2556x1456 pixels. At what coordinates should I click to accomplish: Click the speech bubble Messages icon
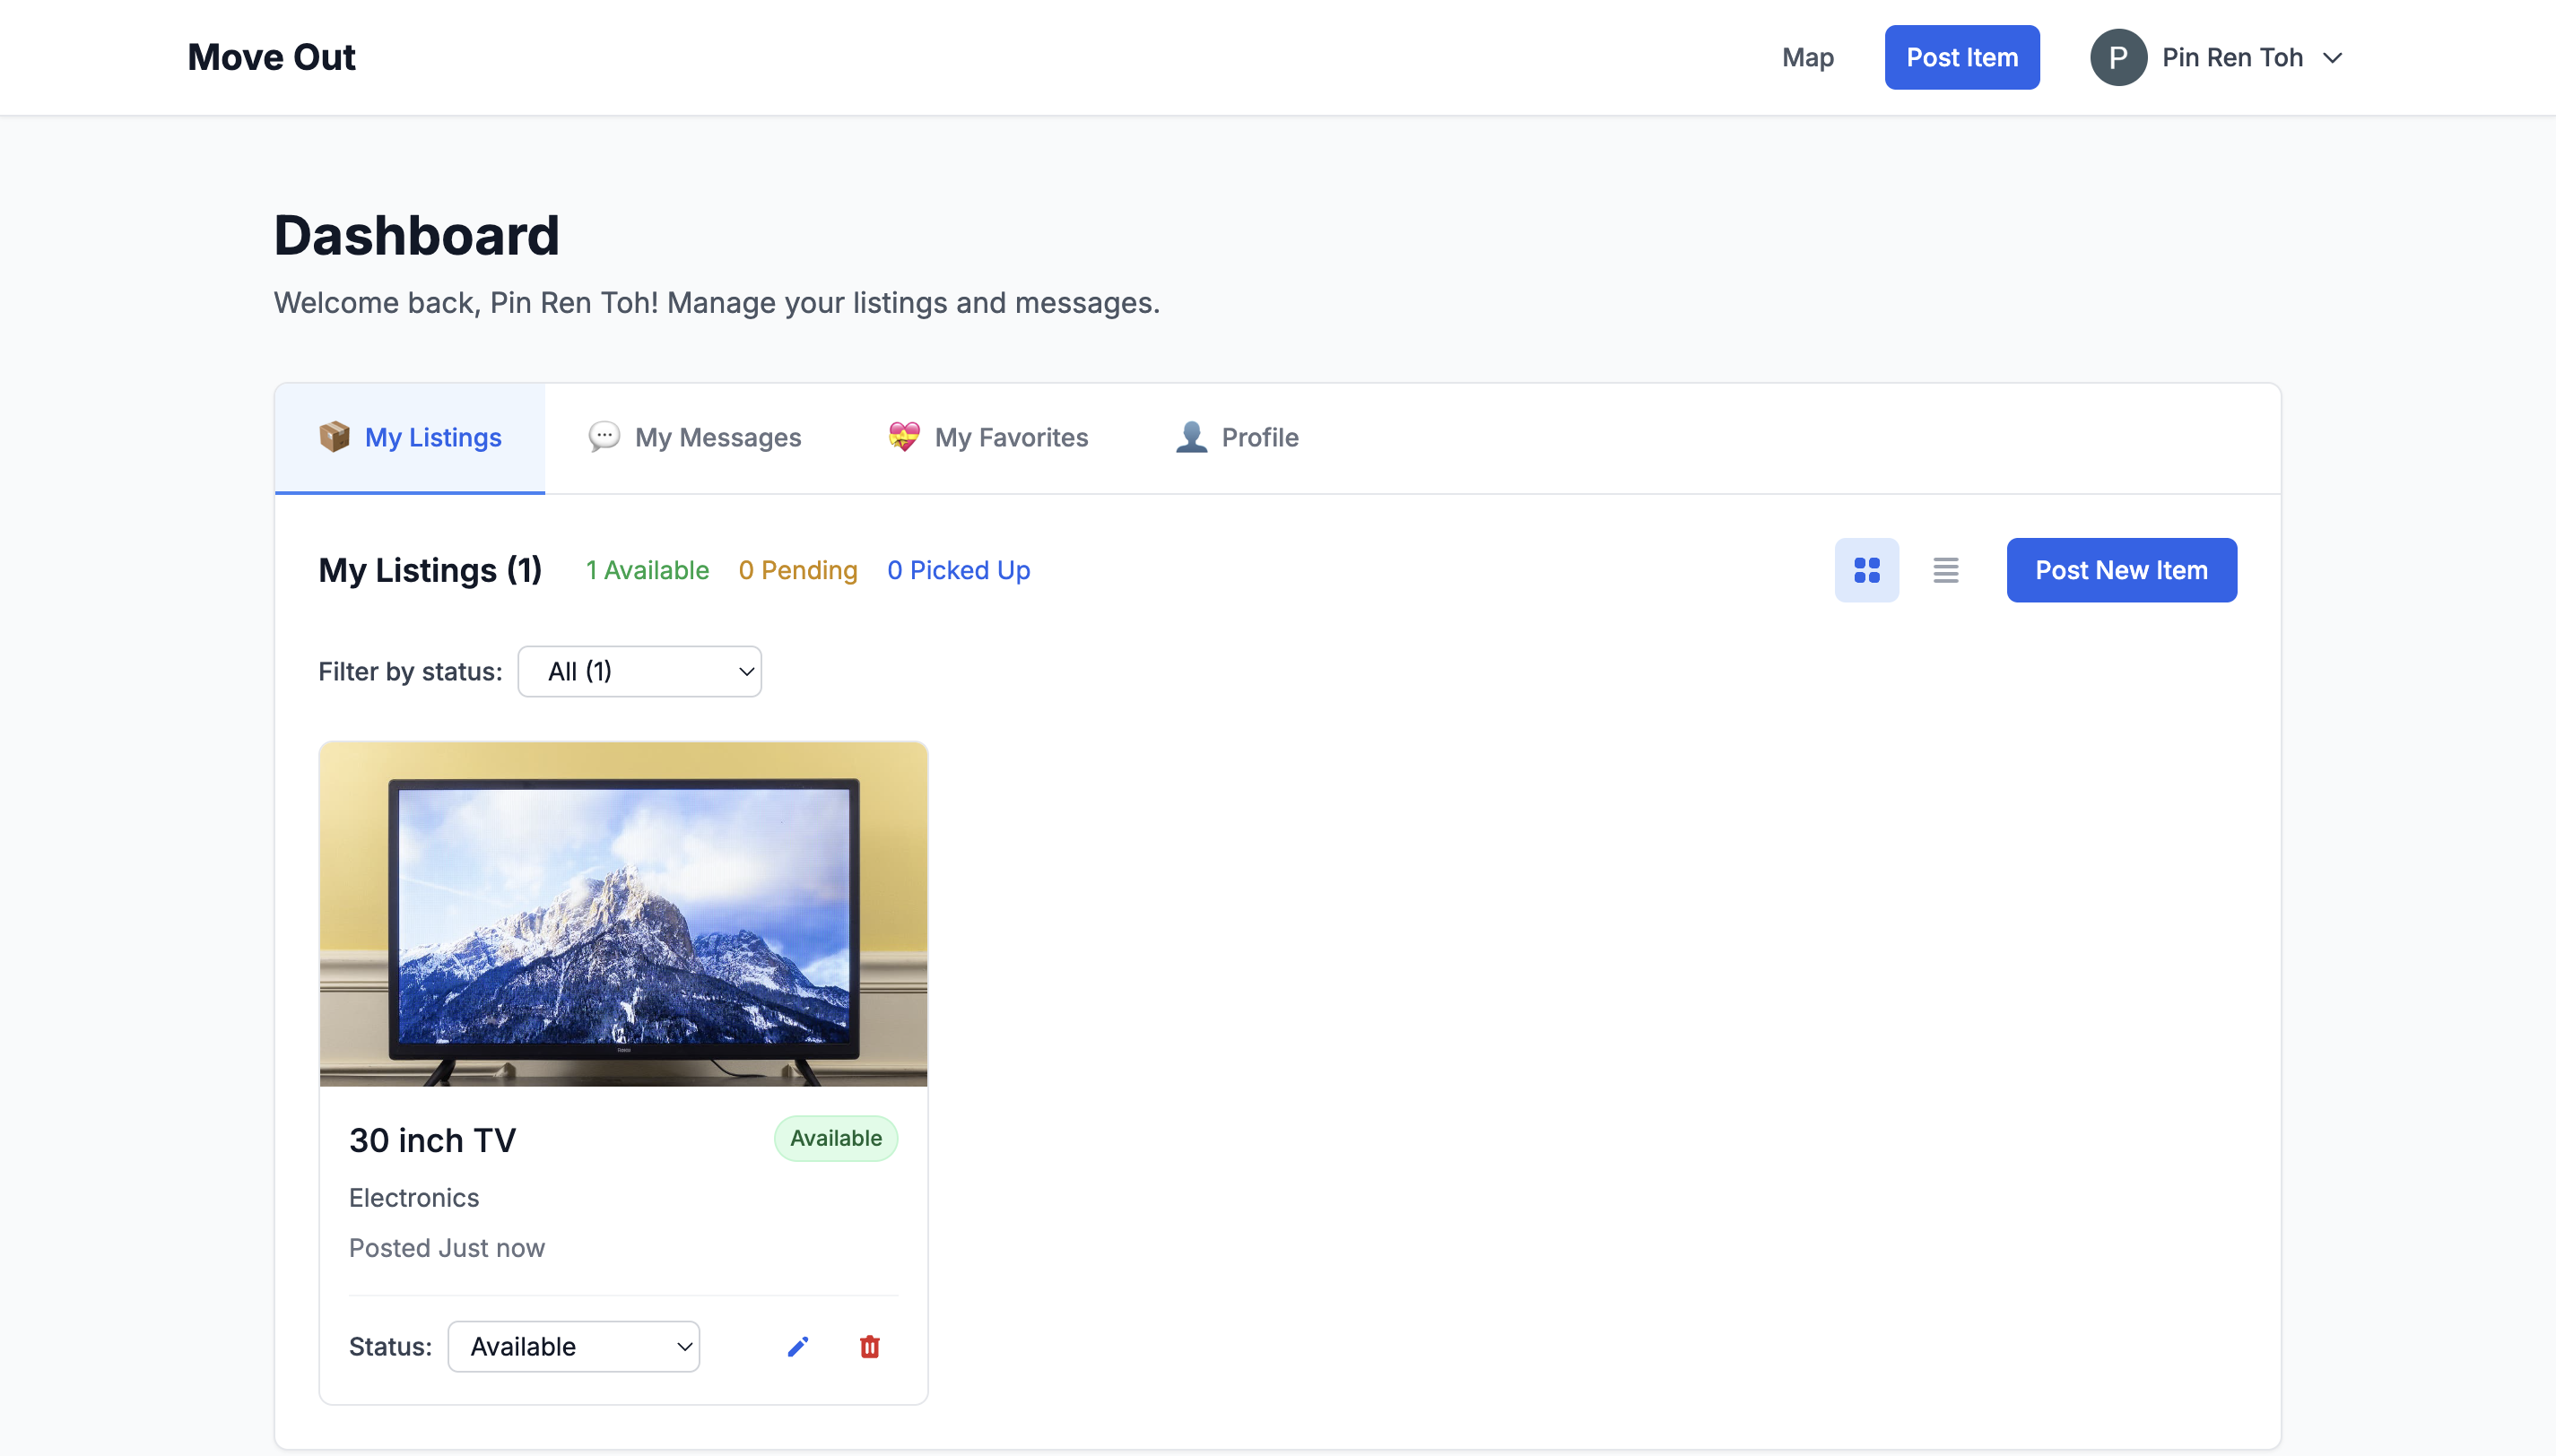604,437
